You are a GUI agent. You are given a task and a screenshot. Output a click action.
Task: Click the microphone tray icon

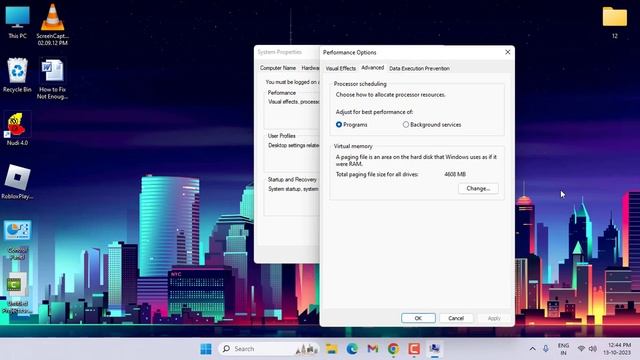[x=546, y=349]
